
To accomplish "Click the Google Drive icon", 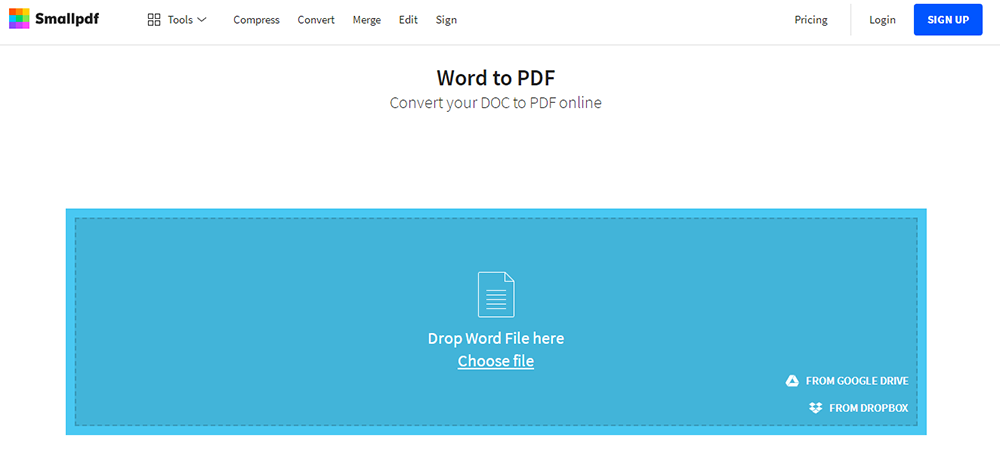I will click(x=792, y=381).
